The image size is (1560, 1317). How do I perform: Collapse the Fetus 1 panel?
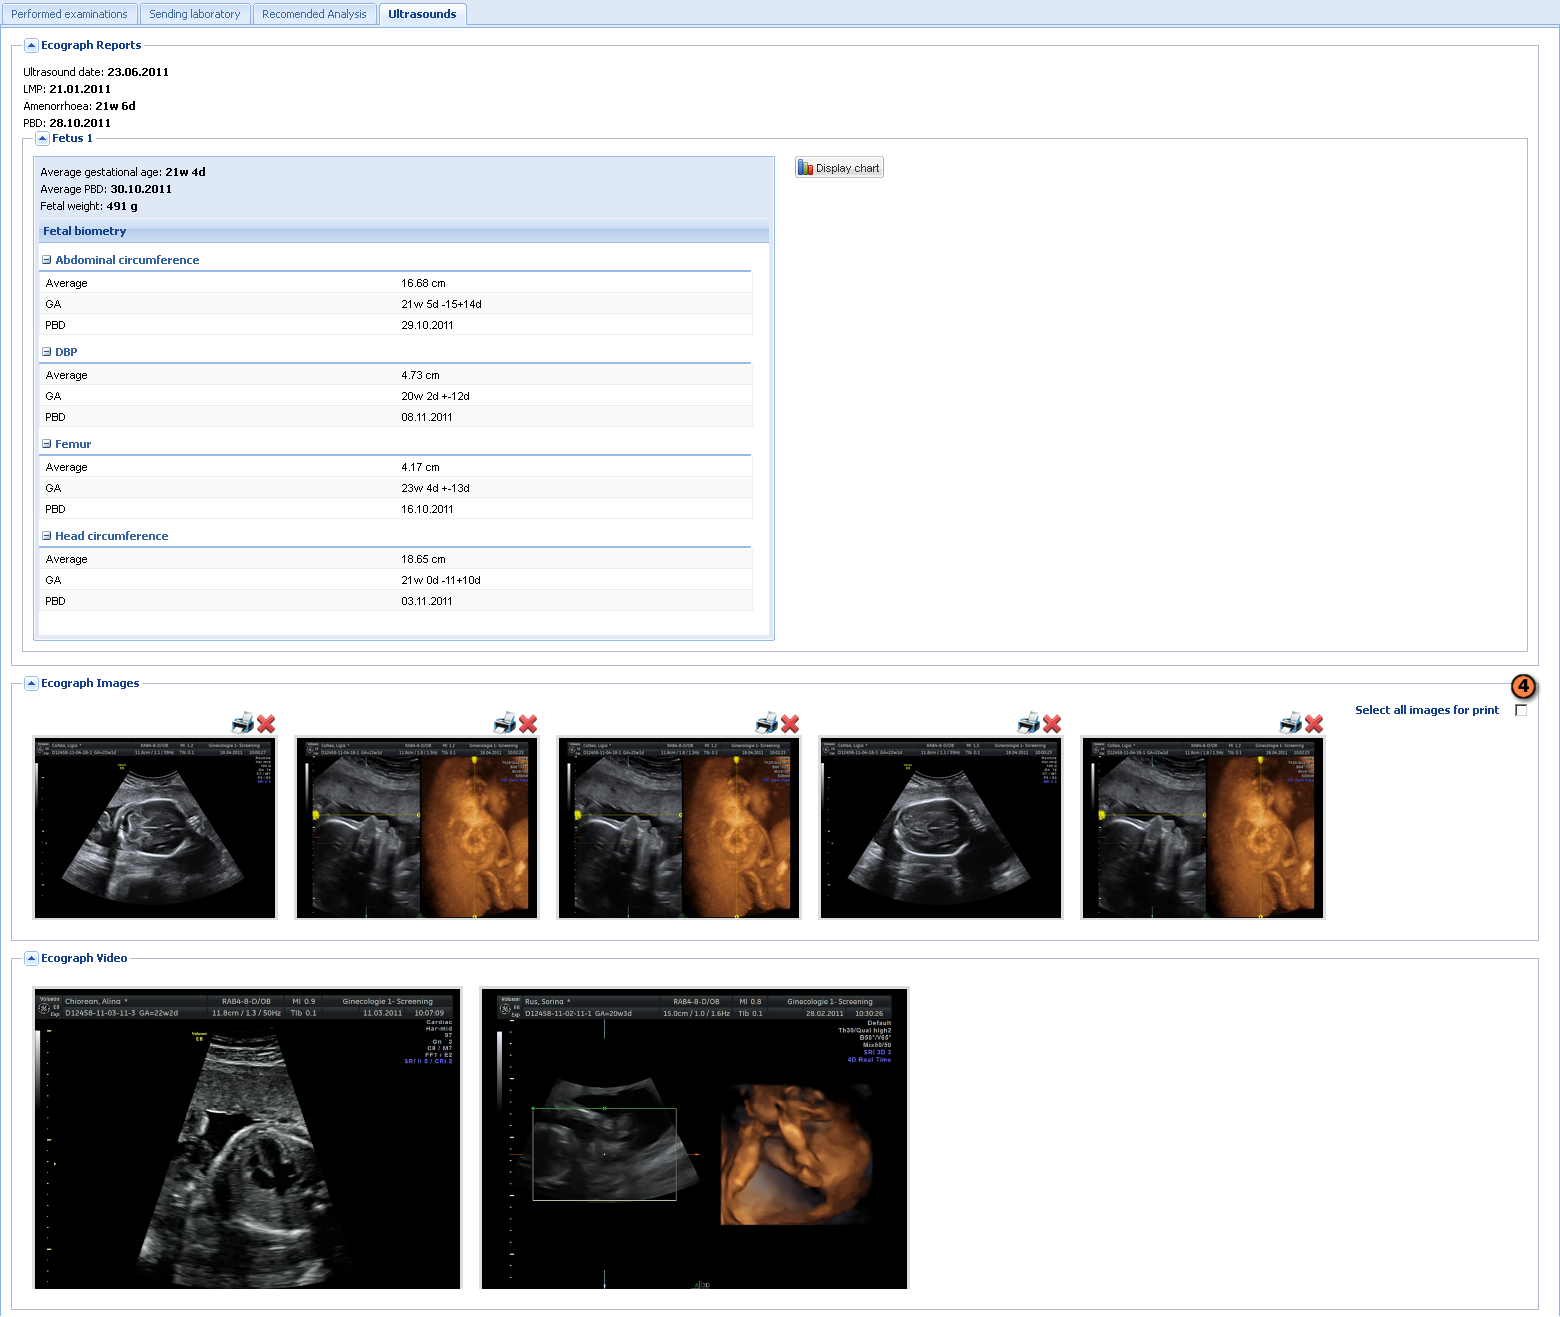coord(42,138)
